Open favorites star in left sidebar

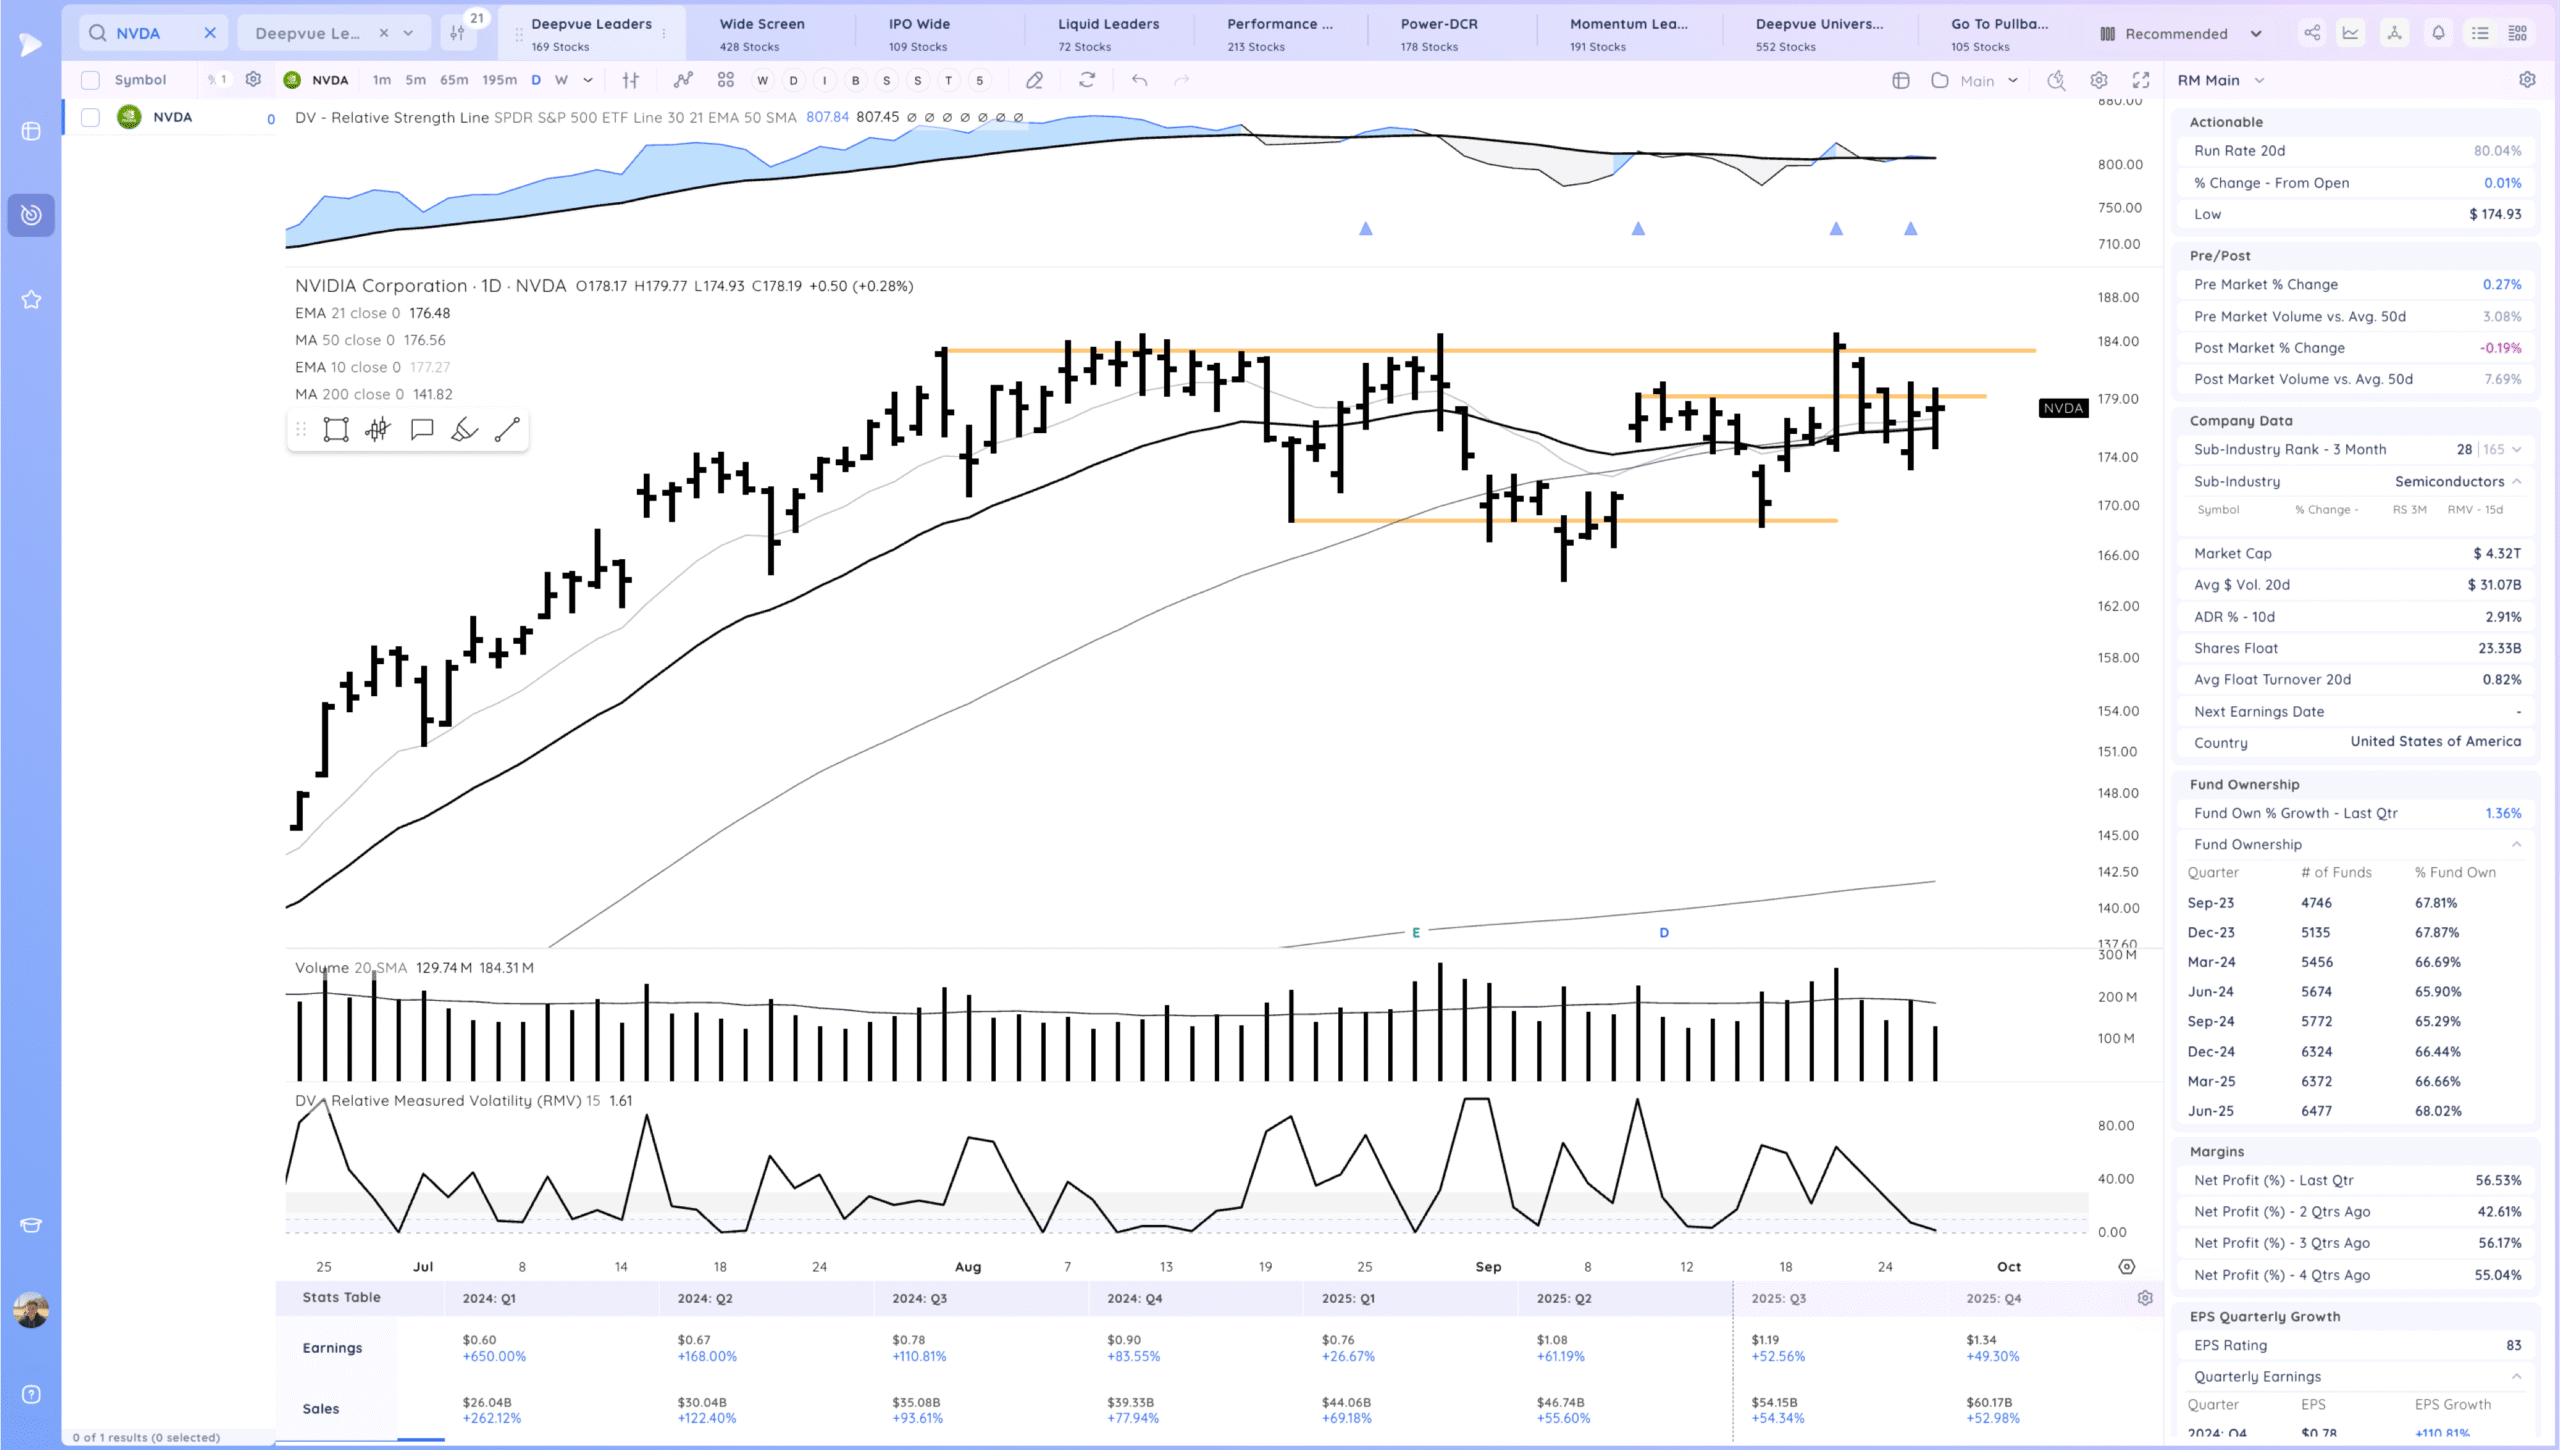[x=31, y=299]
